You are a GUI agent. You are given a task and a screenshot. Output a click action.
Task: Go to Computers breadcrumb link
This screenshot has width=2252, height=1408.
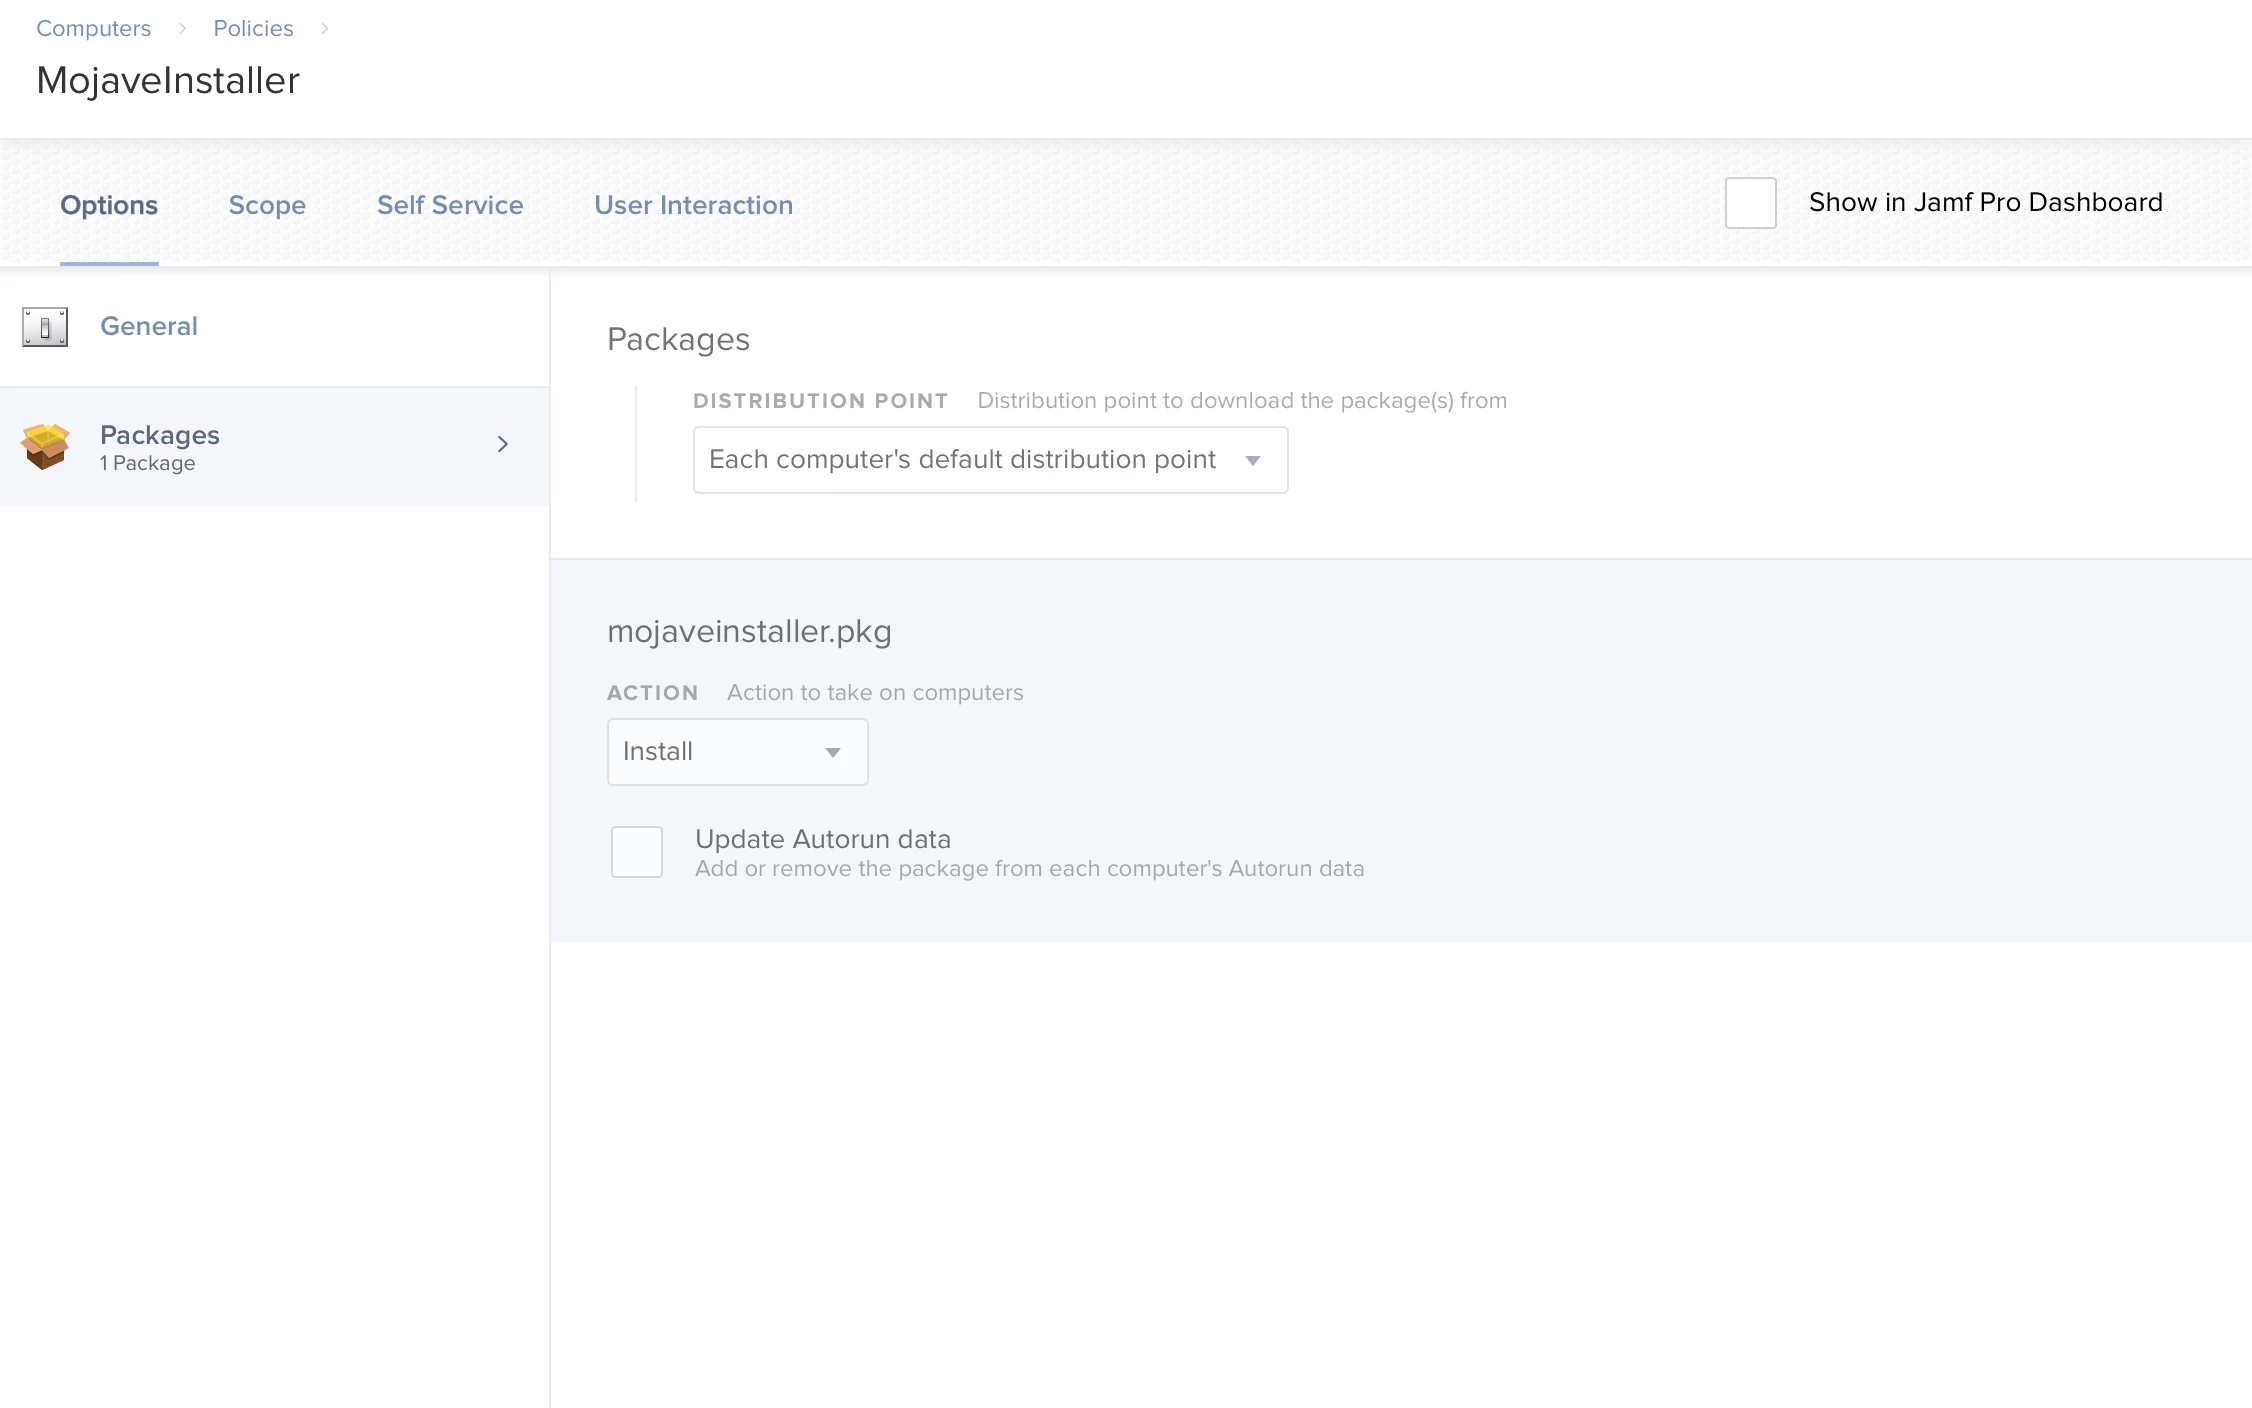click(94, 28)
